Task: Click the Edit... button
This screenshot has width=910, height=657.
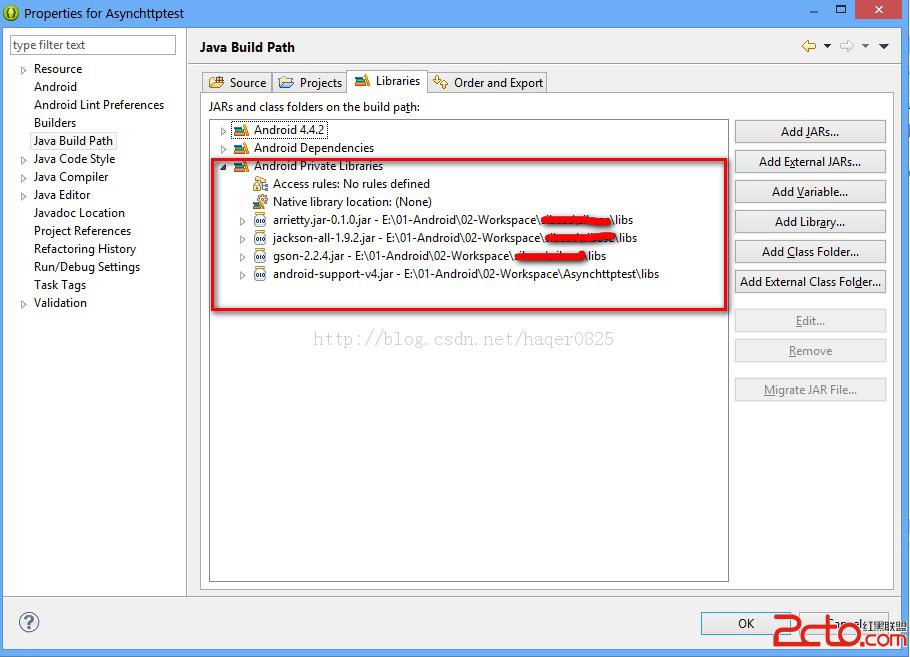Action: click(810, 321)
